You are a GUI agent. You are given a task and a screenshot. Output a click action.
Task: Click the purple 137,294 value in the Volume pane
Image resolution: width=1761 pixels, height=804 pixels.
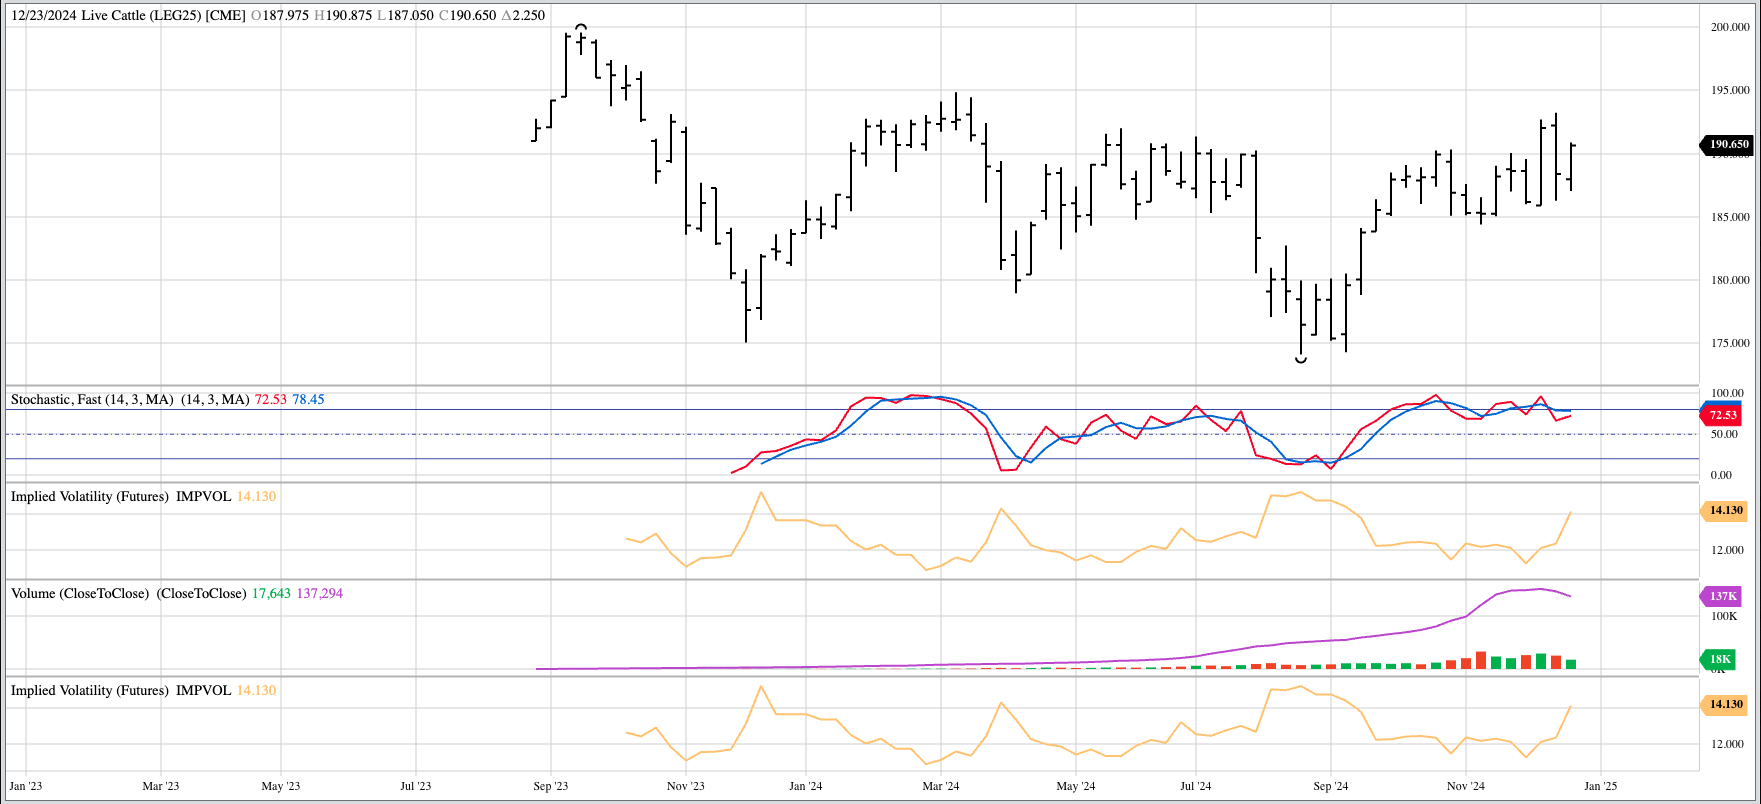[319, 593]
